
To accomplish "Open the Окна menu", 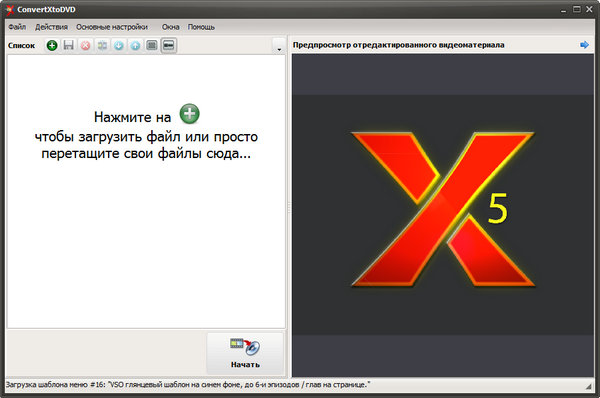I will point(171,27).
